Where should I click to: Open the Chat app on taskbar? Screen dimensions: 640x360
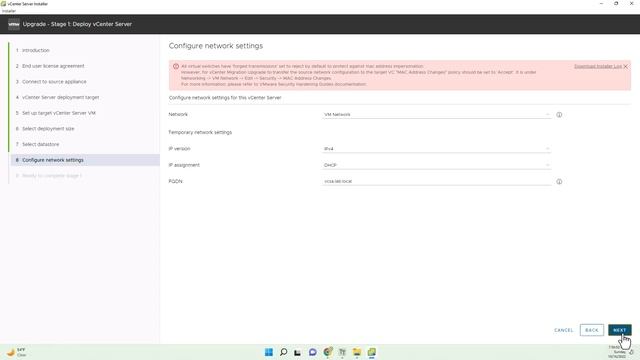point(313,352)
